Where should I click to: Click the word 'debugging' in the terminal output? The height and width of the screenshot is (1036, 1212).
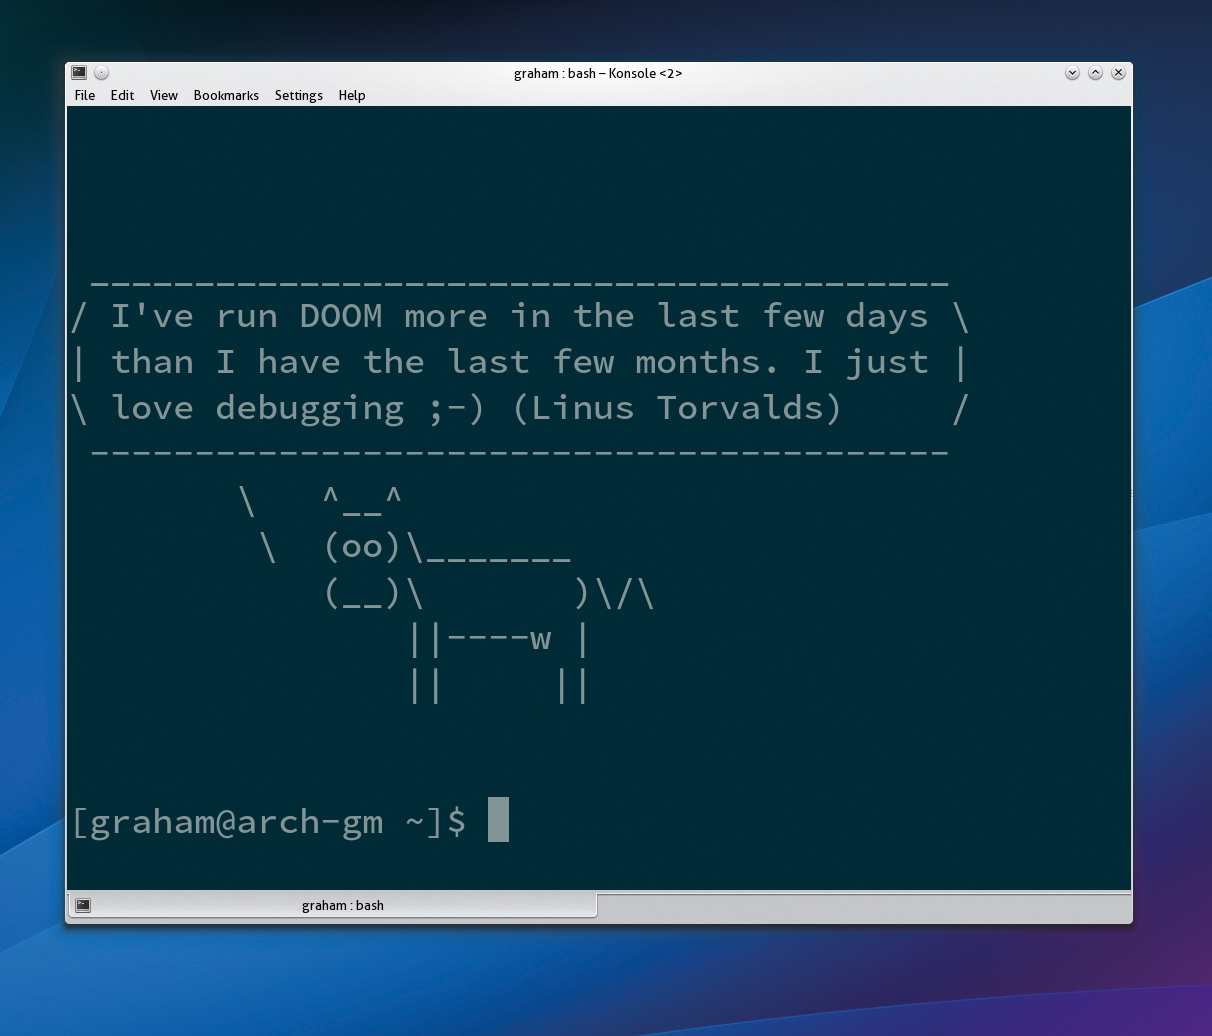pyautogui.click(x=309, y=409)
